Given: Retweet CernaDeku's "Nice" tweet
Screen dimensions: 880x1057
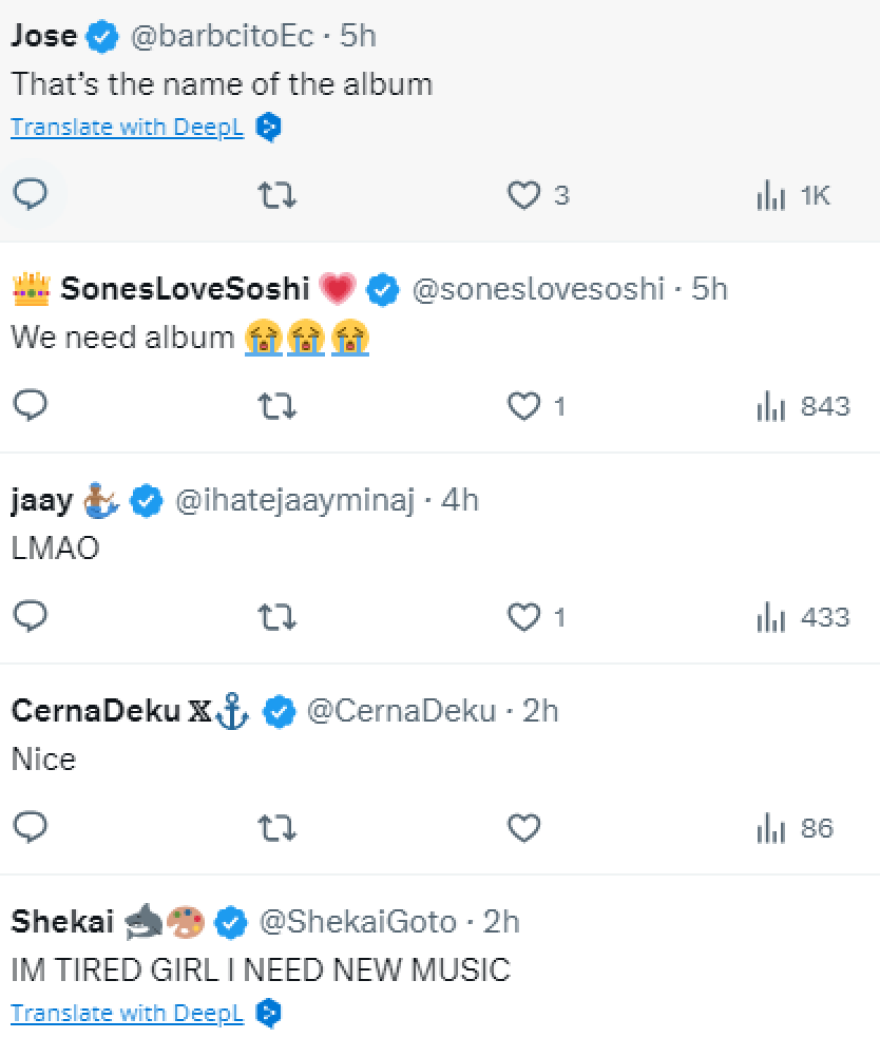Looking at the screenshot, I should click(277, 828).
